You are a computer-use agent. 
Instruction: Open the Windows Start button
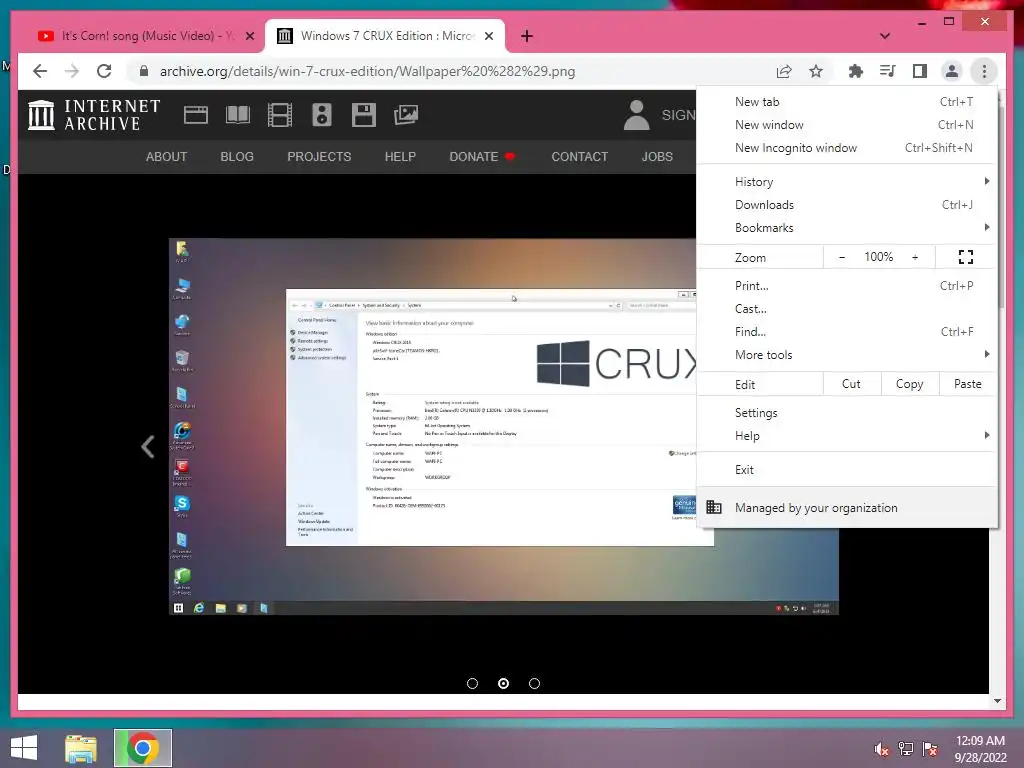(24, 748)
